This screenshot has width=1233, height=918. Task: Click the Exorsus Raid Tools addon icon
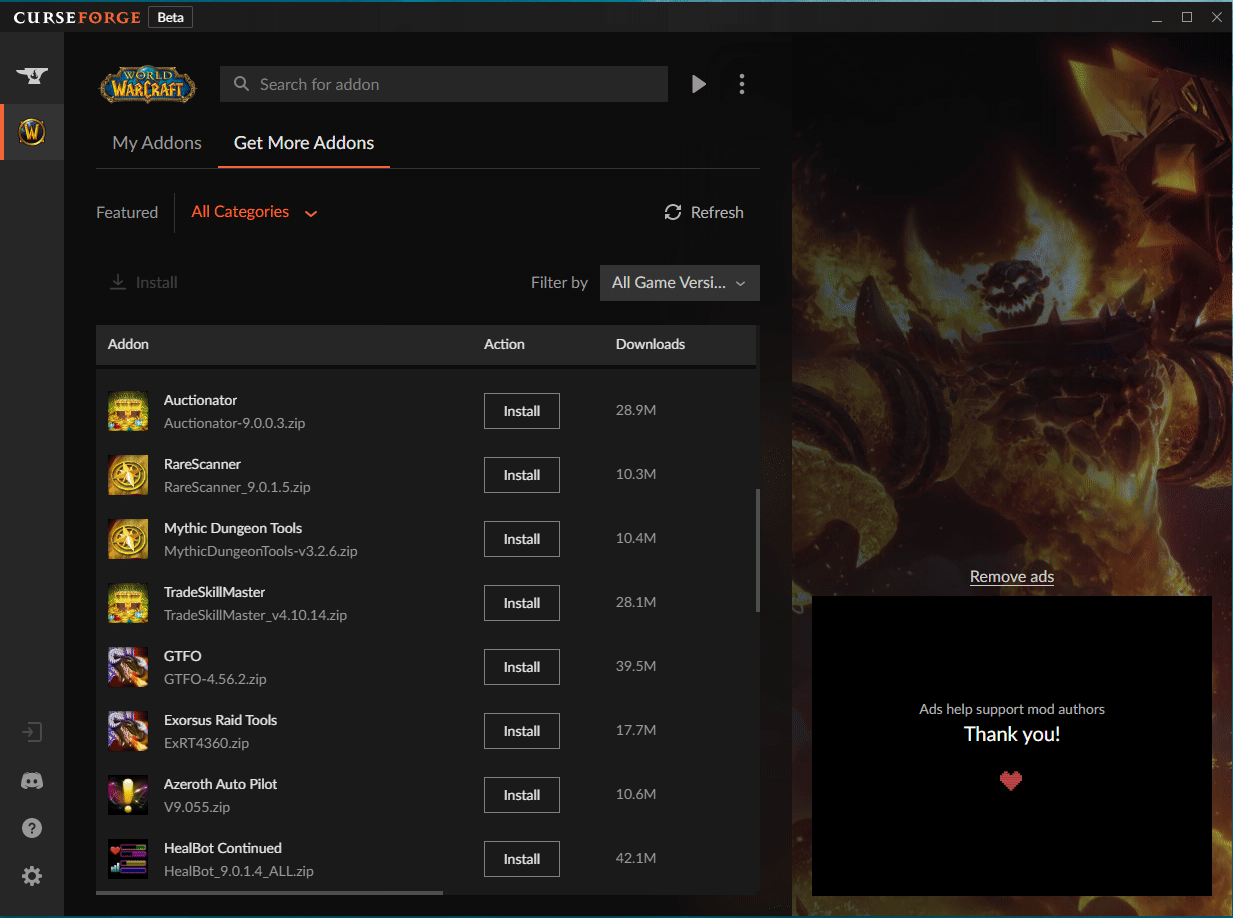[128, 731]
